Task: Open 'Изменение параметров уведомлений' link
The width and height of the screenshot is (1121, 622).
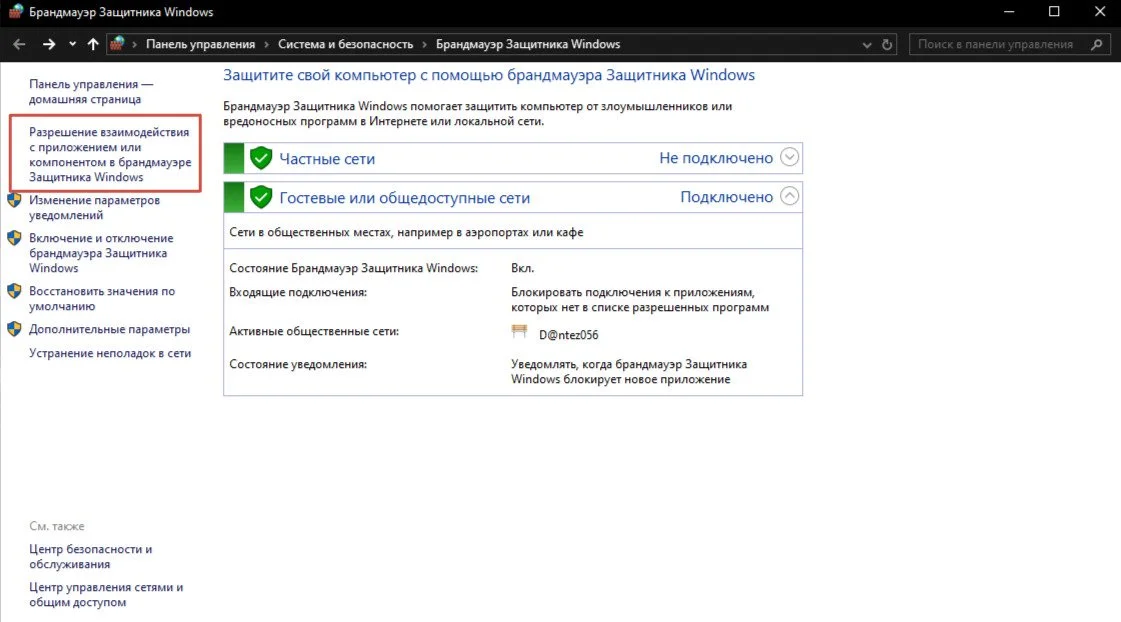Action: tap(94, 207)
